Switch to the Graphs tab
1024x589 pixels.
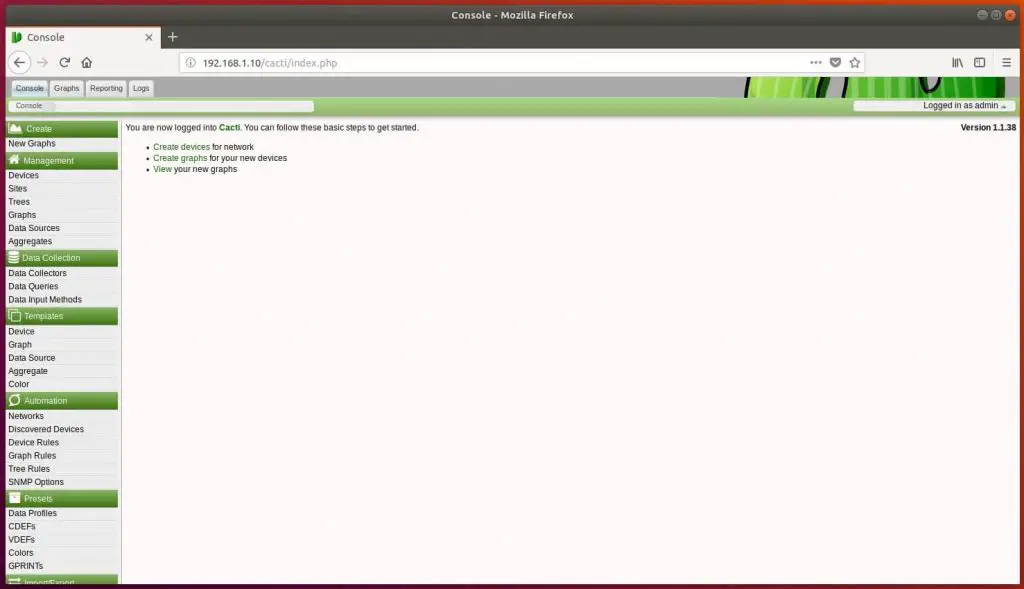pos(67,88)
